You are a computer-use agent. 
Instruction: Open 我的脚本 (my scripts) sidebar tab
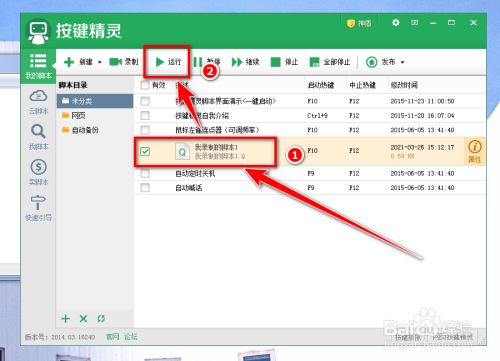[38, 66]
